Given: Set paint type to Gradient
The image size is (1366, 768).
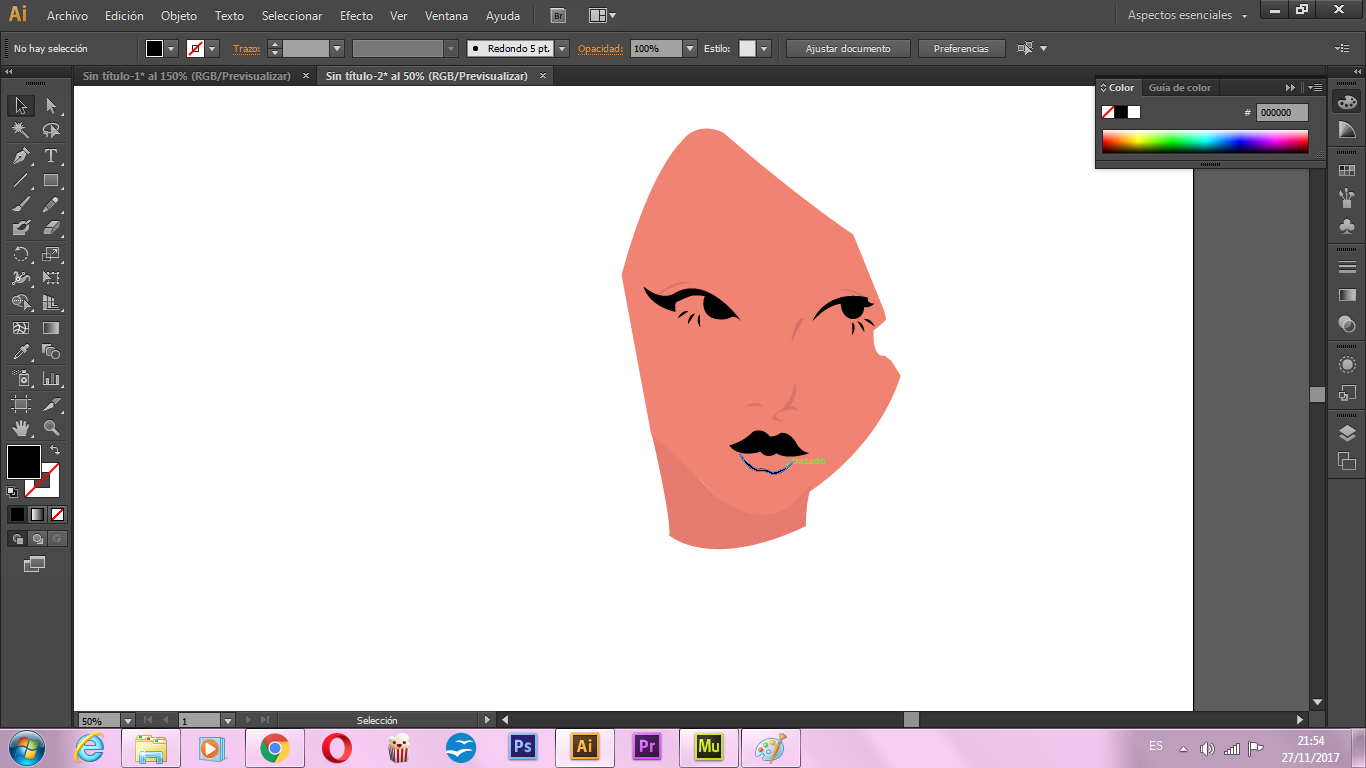Looking at the screenshot, I should (37, 514).
